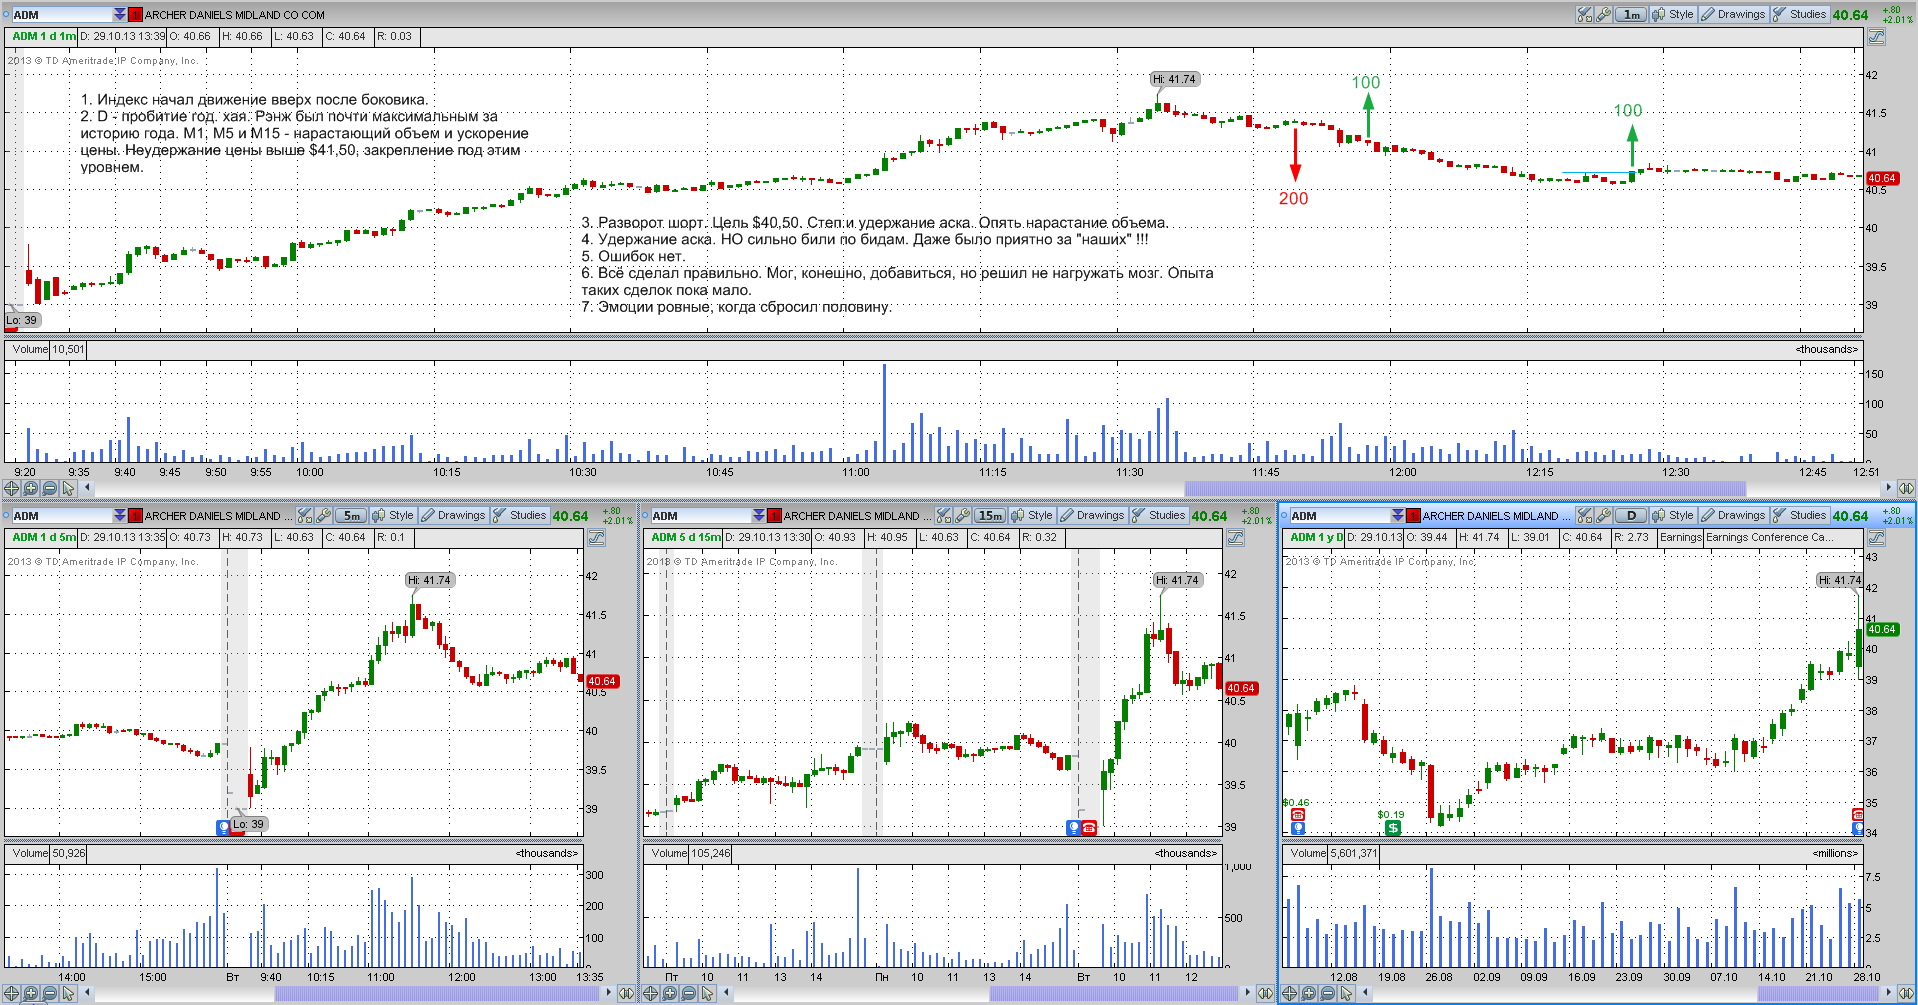Zoom in on the daily chart
Screen dimensions: 1918x1005
tap(1308, 993)
